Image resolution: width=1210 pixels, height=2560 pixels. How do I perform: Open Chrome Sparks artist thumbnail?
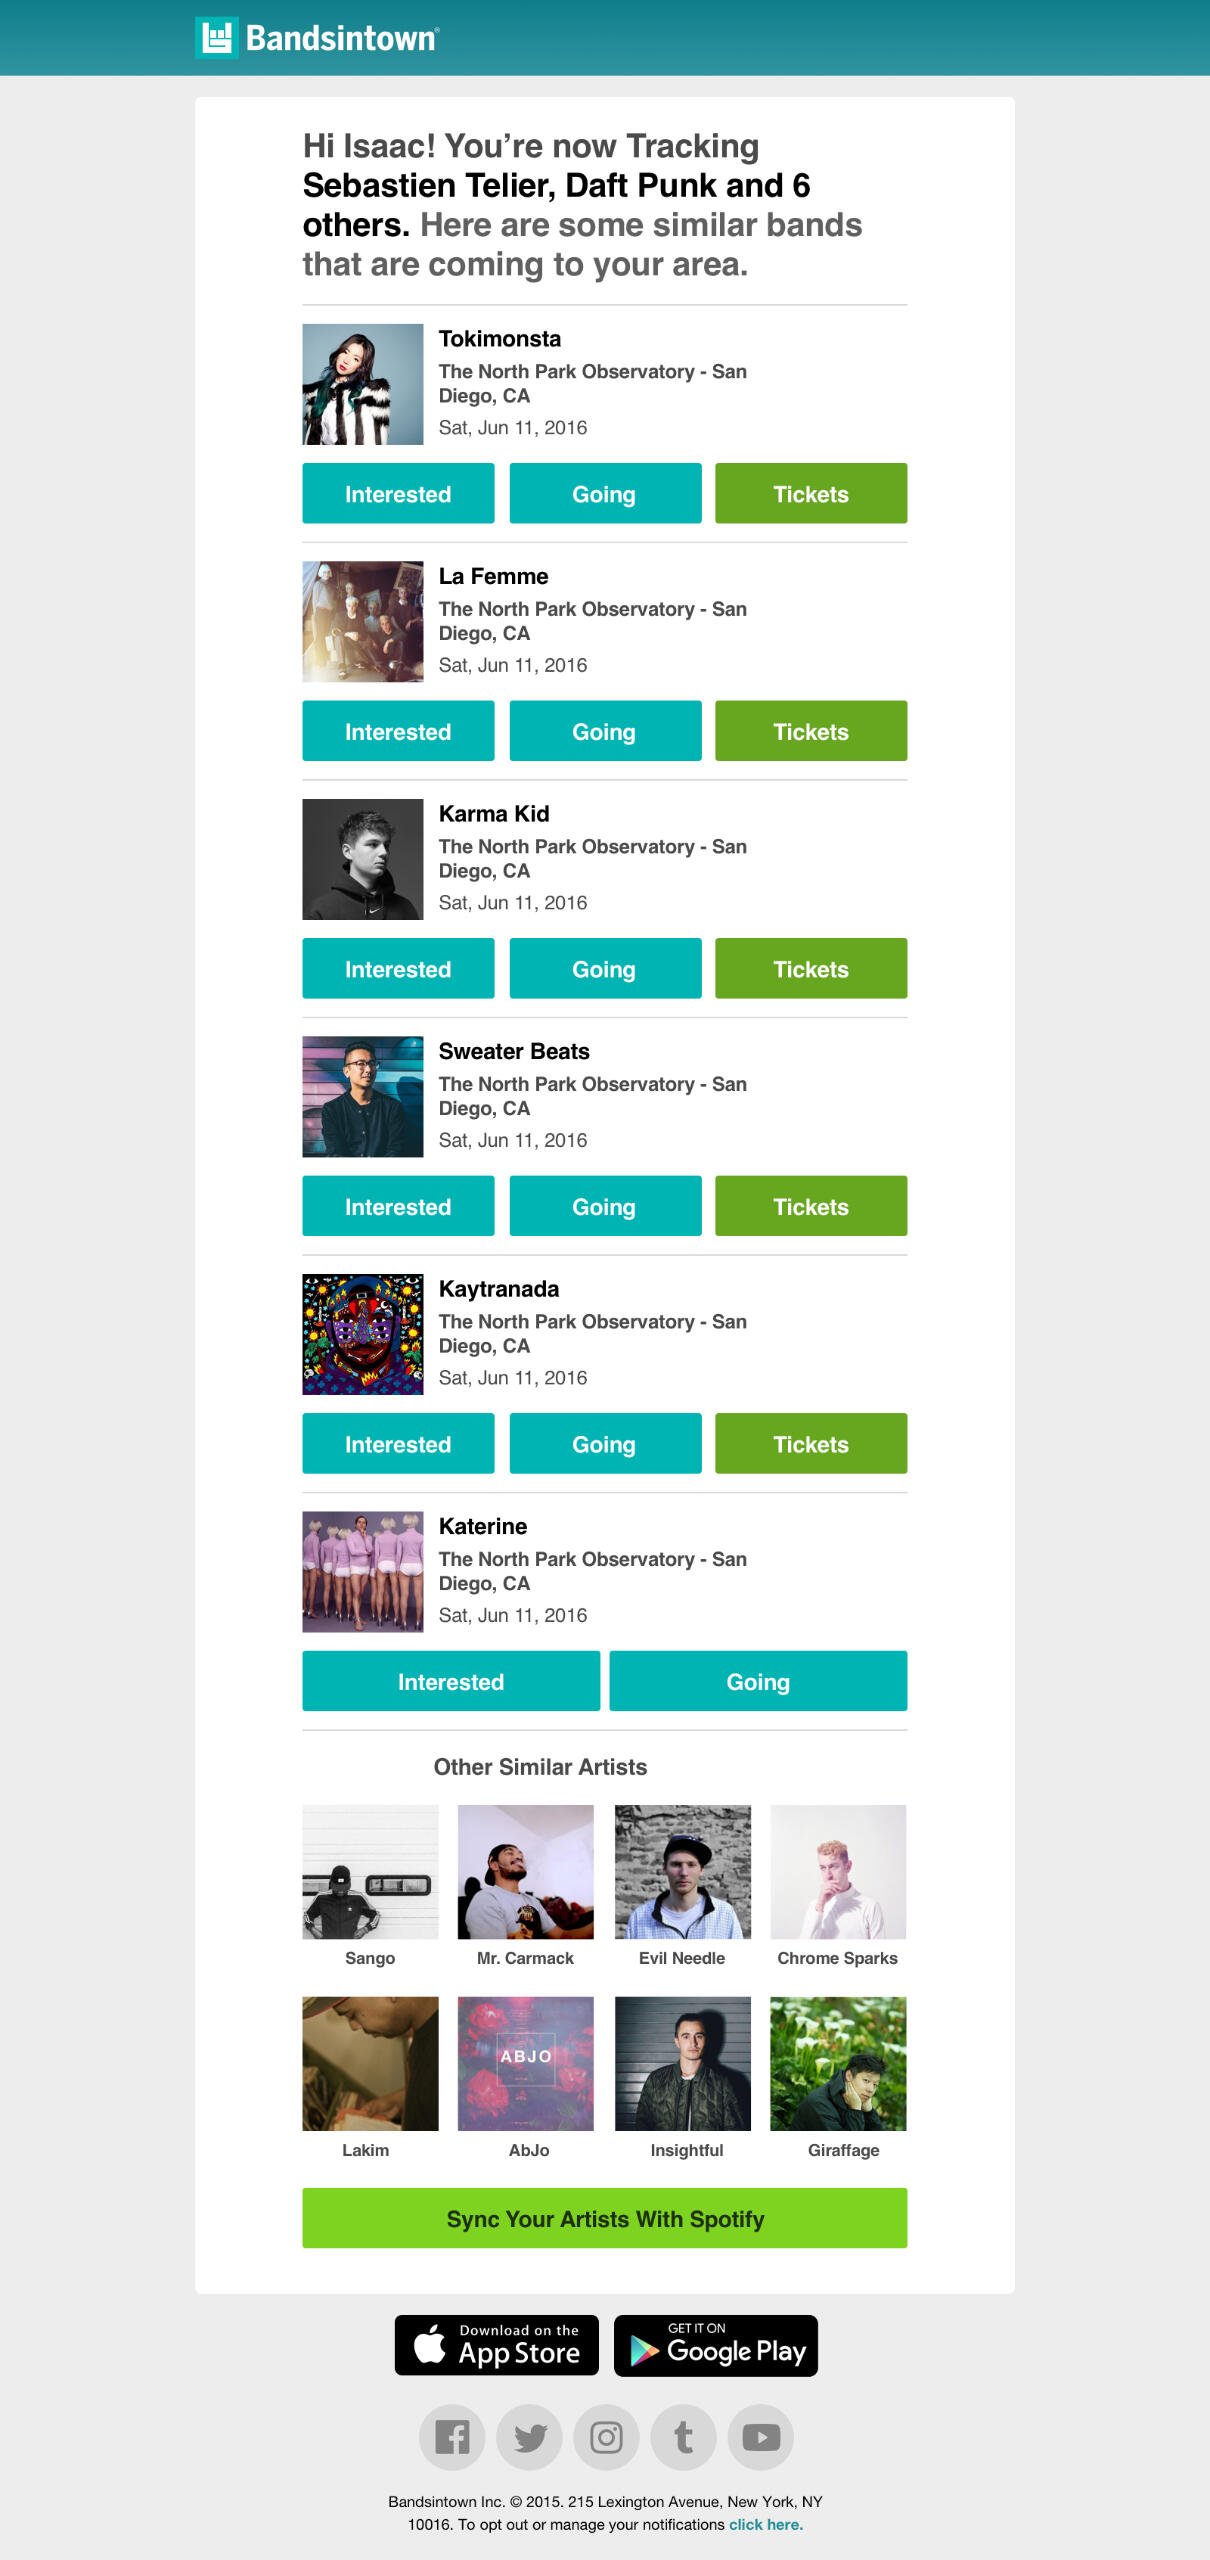coord(838,1872)
